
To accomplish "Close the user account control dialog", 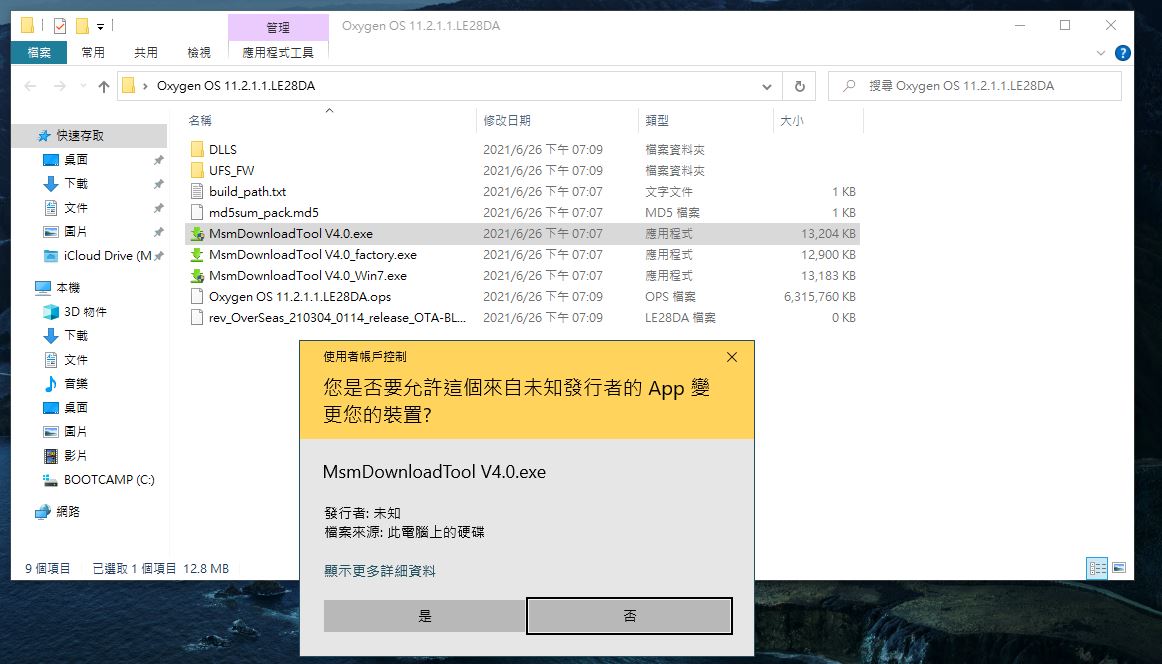I will pyautogui.click(x=732, y=357).
